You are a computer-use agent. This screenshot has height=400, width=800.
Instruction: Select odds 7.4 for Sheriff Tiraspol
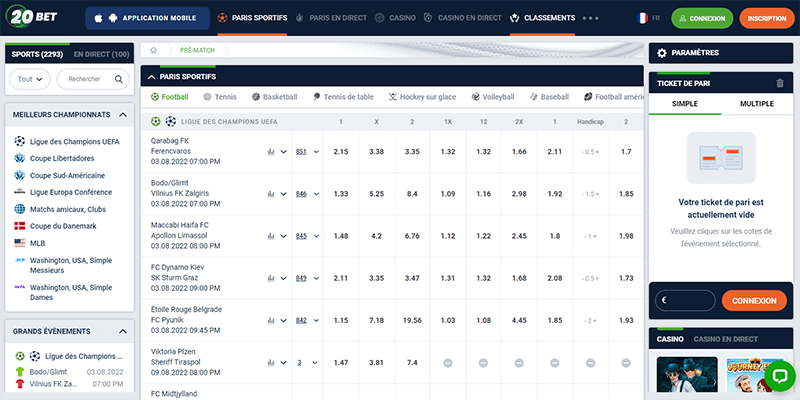tap(412, 363)
